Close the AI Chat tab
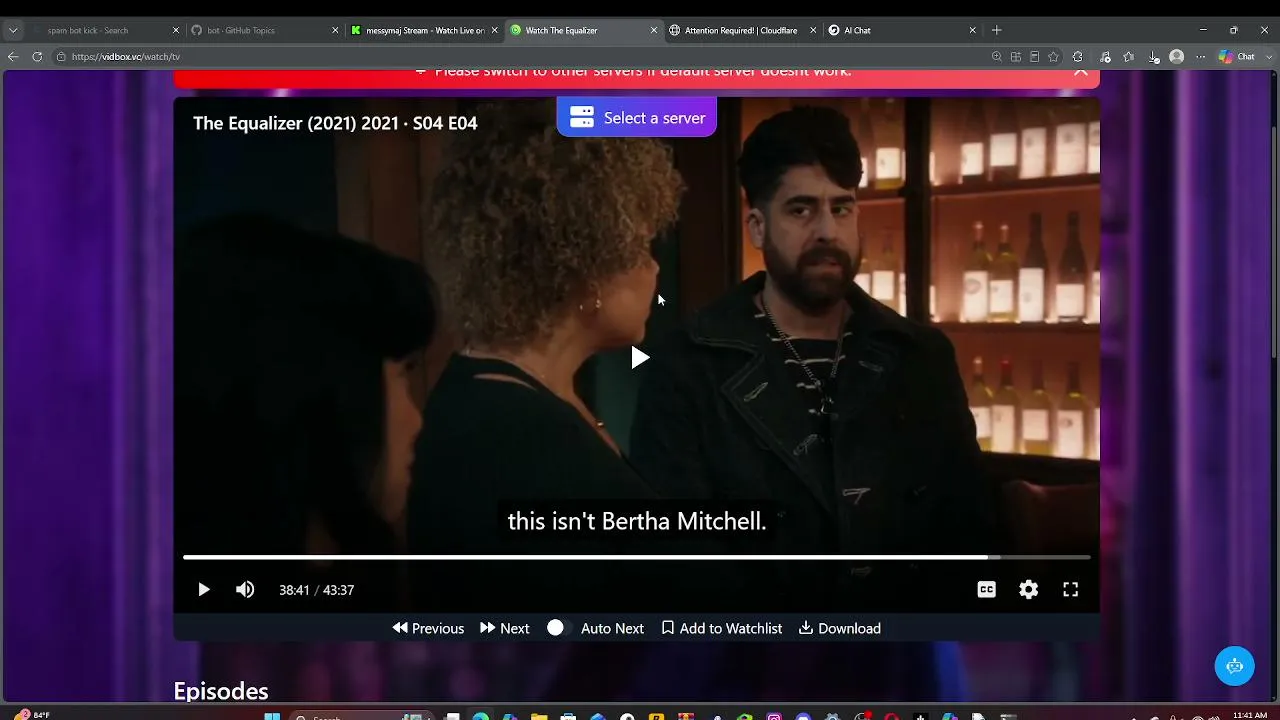 click(972, 30)
